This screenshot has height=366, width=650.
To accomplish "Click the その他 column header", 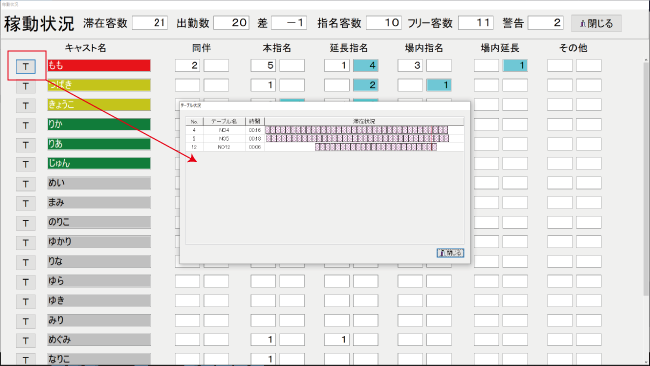I will point(573,48).
